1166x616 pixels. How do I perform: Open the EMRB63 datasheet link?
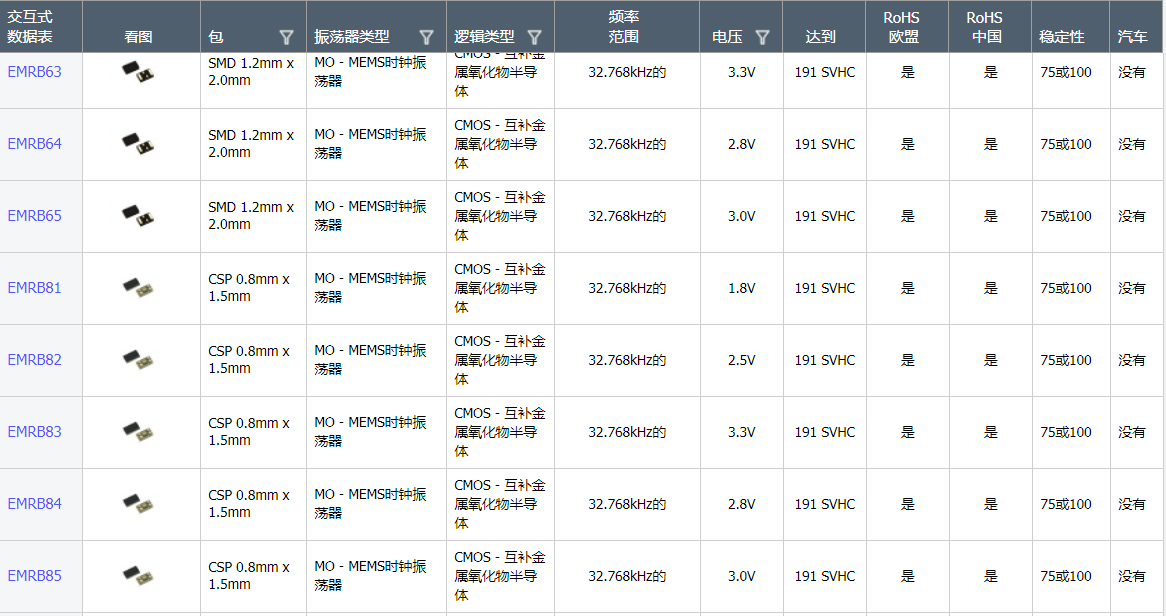[35, 72]
